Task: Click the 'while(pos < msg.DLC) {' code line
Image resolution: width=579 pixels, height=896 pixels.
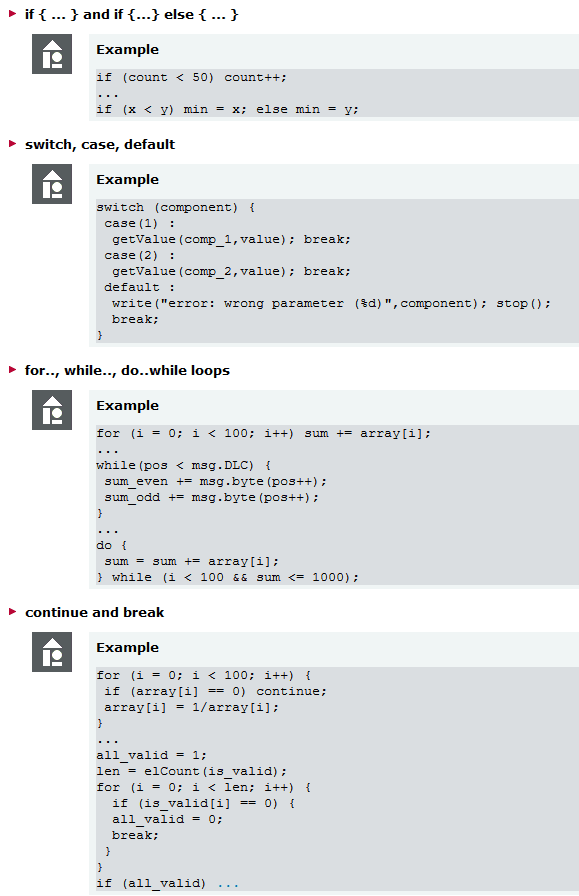Action: pyautogui.click(x=183, y=465)
